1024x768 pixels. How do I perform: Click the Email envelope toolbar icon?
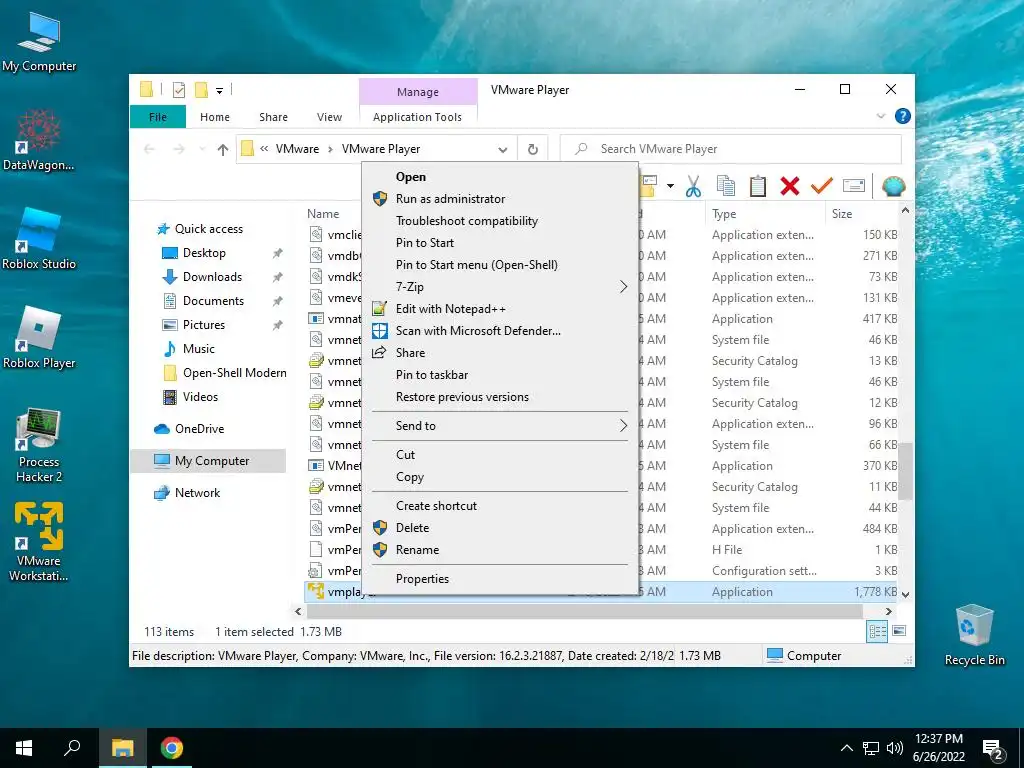coord(854,186)
